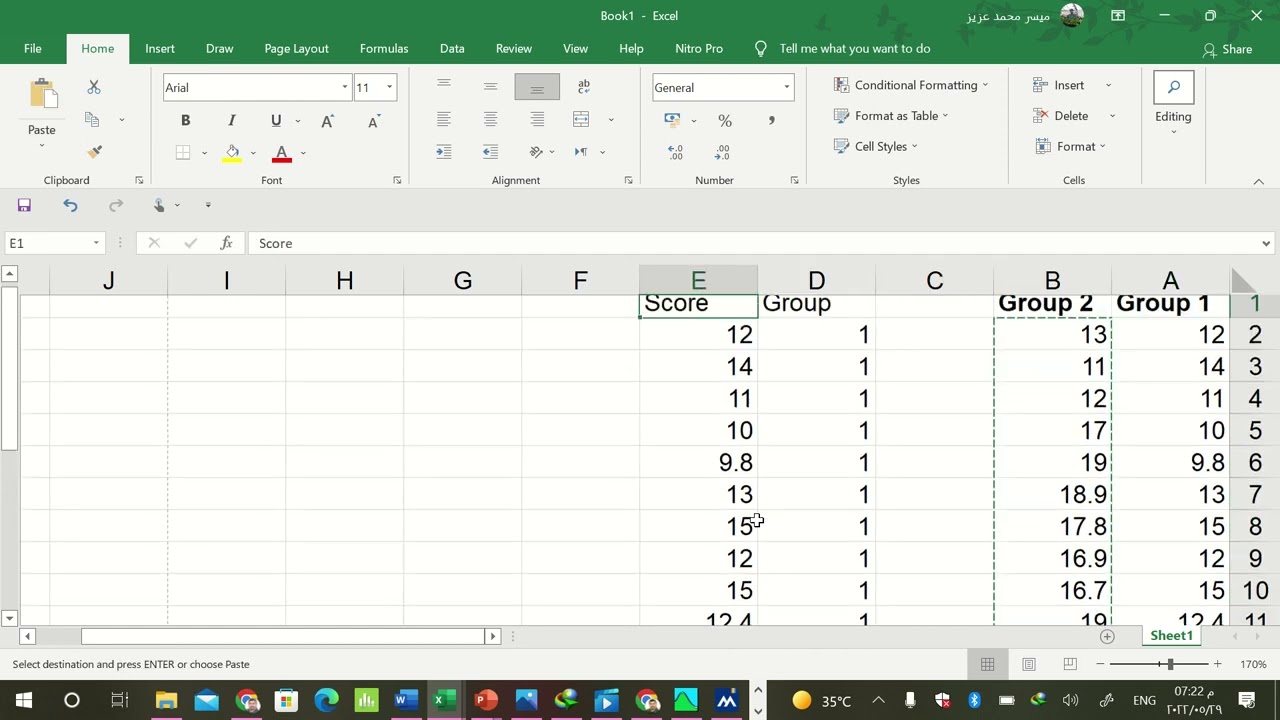Decrease font size with the small A button

pos(373,121)
